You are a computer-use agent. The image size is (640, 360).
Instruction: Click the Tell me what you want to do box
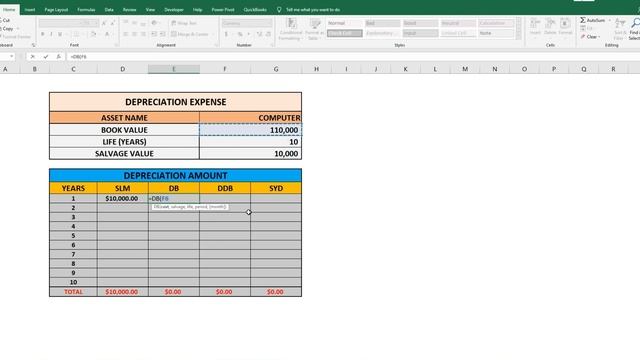[x=313, y=9]
